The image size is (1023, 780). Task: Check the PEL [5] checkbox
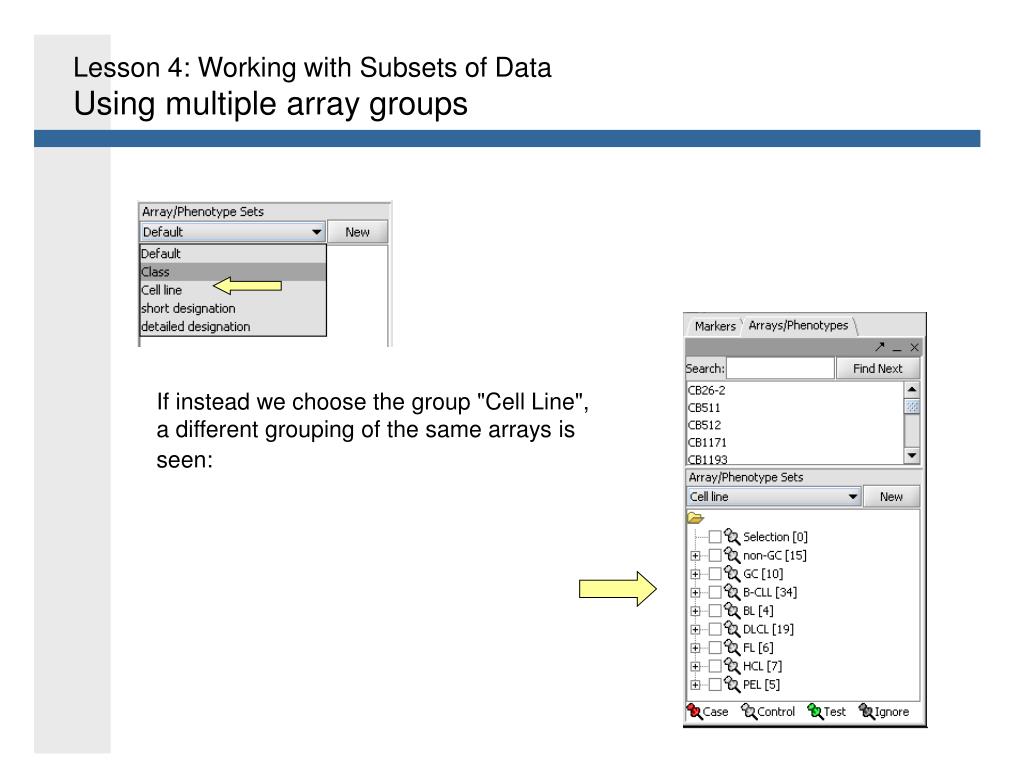(x=715, y=684)
